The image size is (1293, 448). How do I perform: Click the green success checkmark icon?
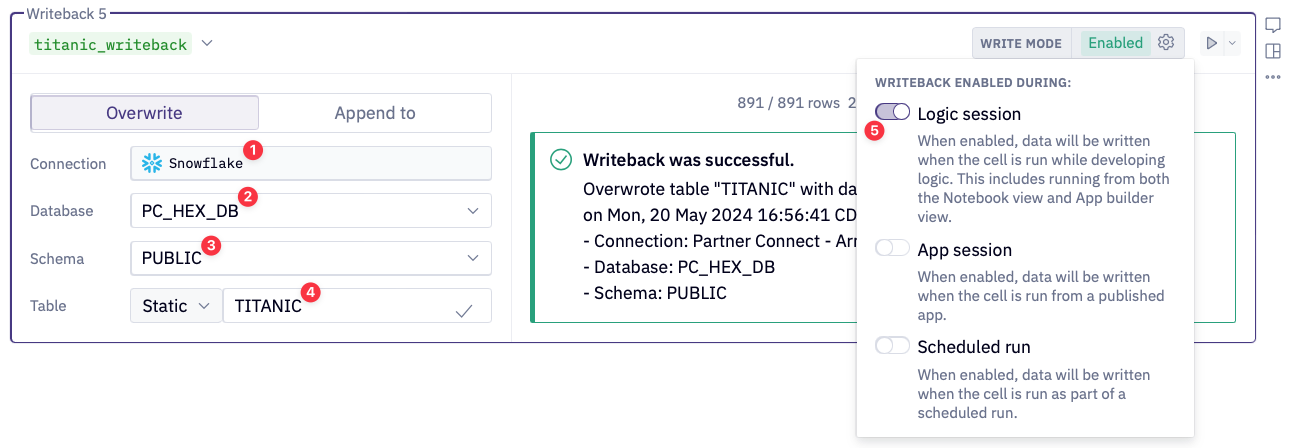click(561, 160)
